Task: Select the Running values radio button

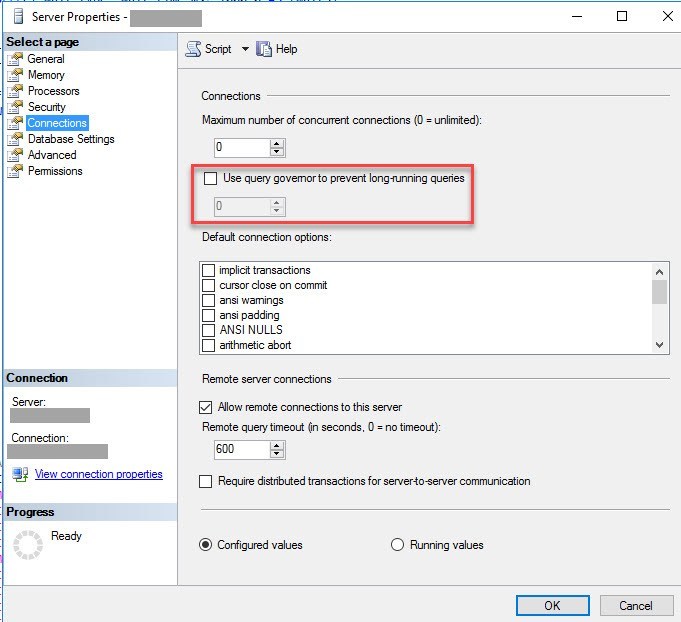Action: [398, 545]
